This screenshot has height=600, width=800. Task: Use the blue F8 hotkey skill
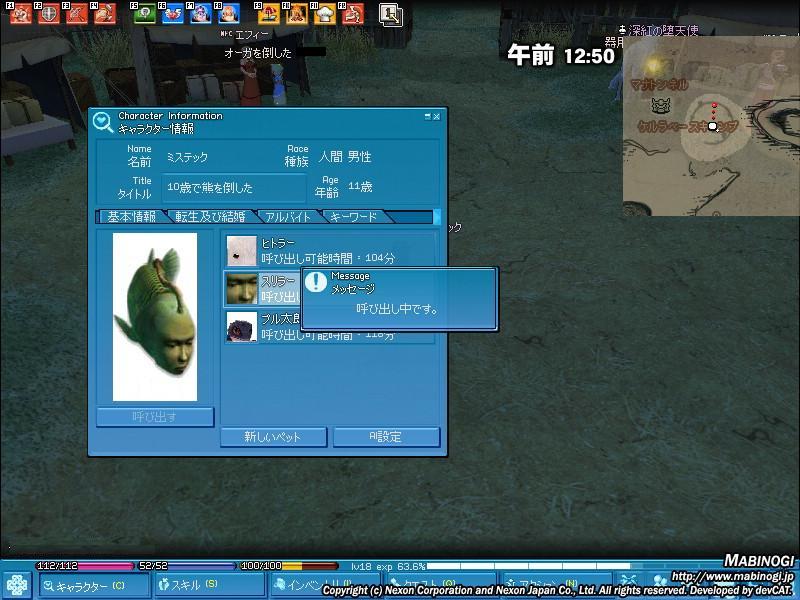tap(229, 13)
